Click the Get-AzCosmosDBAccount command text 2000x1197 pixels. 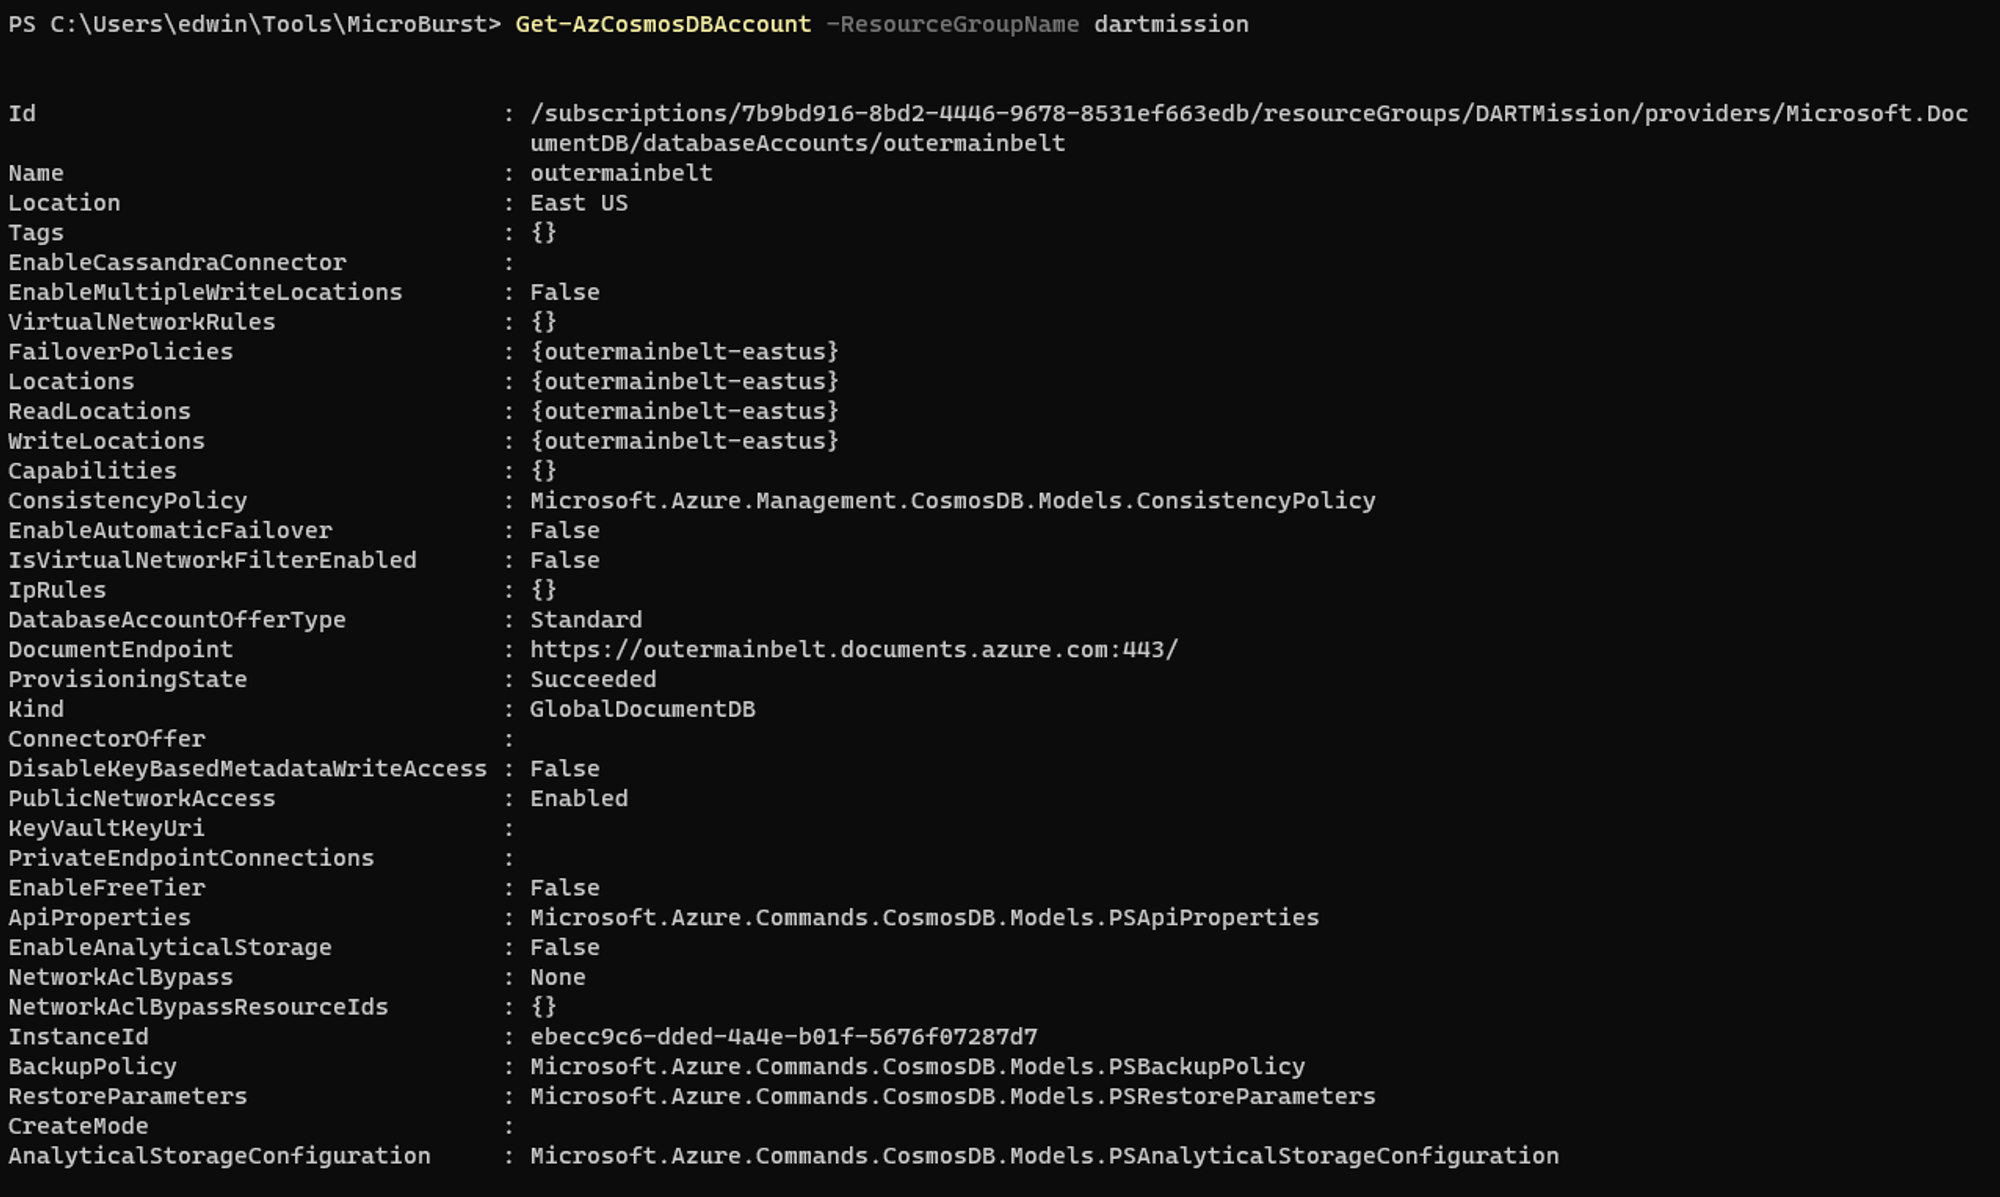662,24
